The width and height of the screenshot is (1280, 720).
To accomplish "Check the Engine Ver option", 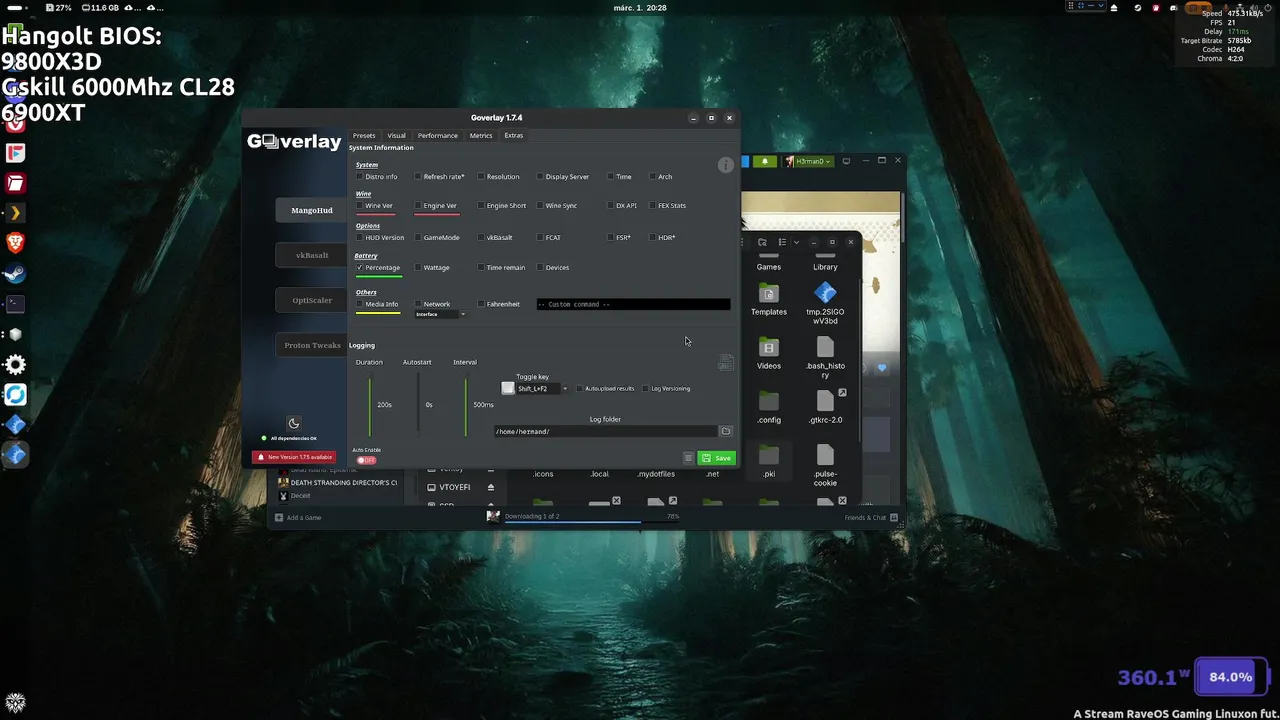I will click(x=418, y=206).
